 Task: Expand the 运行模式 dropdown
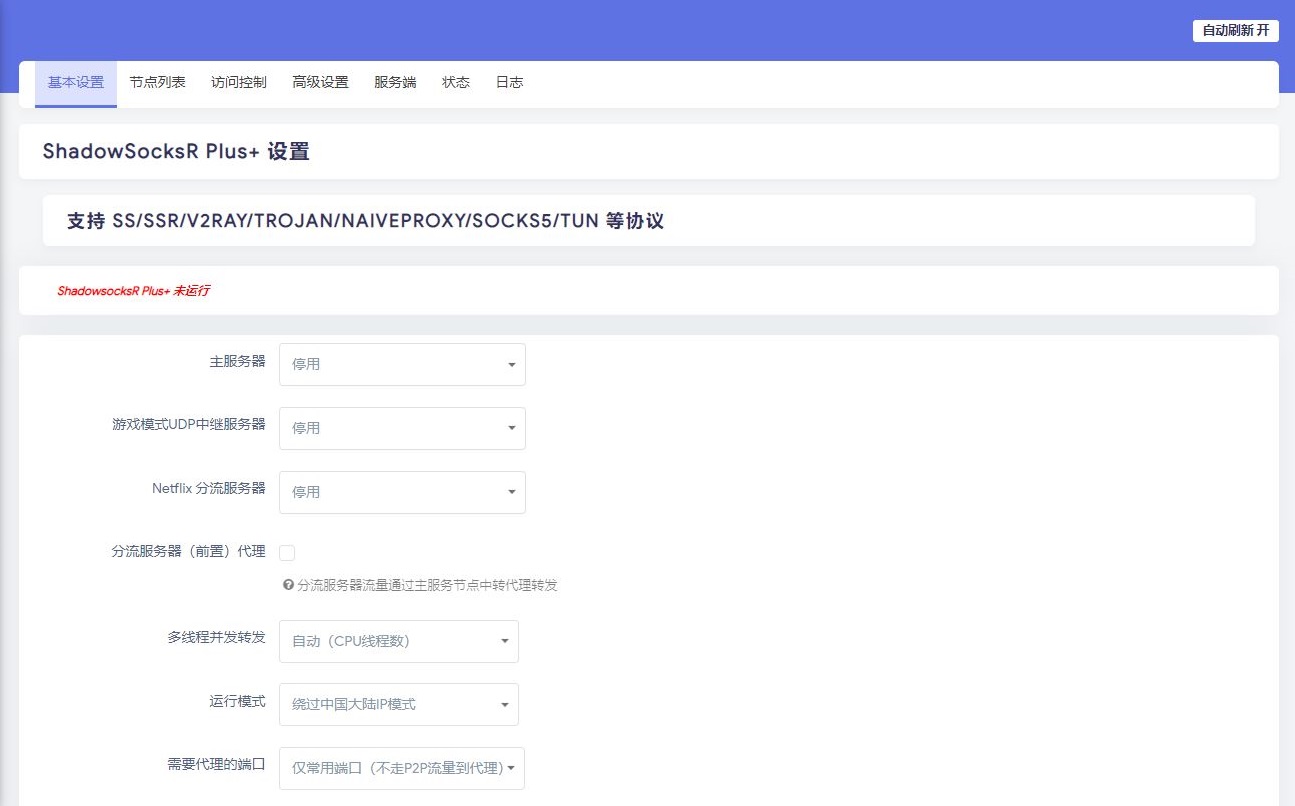399,704
